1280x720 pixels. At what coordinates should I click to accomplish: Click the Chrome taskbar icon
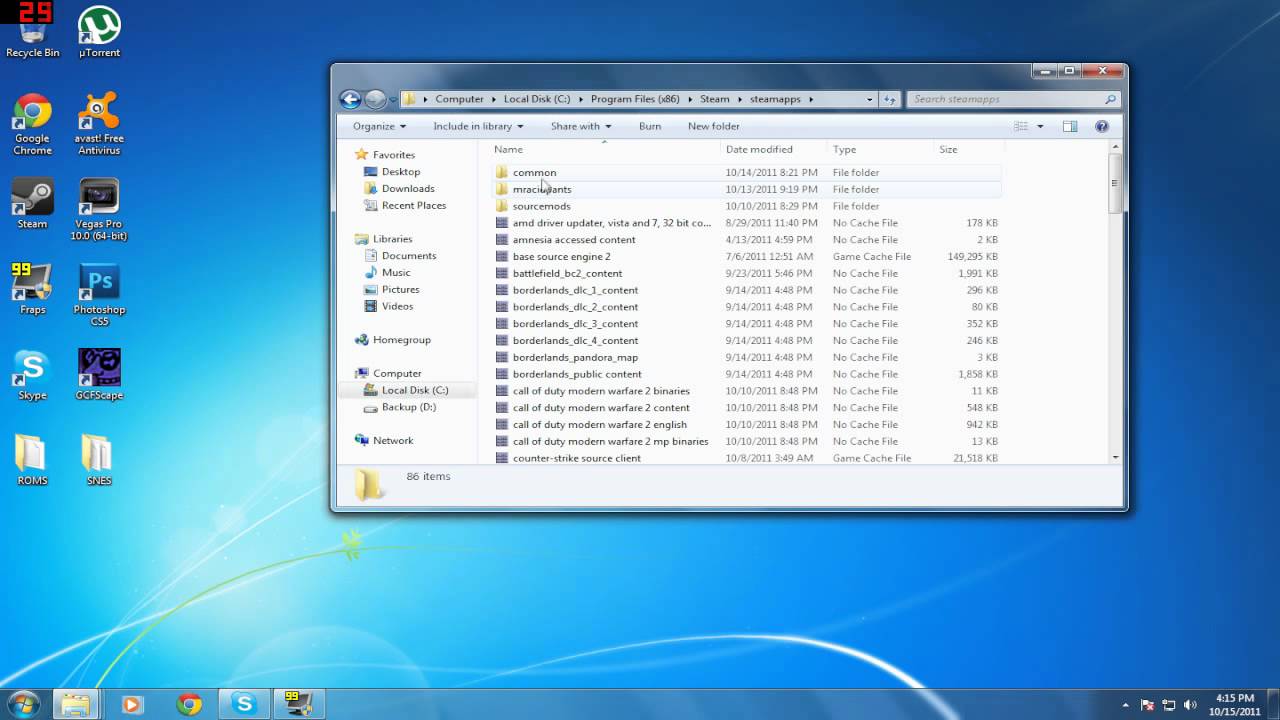[x=188, y=704]
